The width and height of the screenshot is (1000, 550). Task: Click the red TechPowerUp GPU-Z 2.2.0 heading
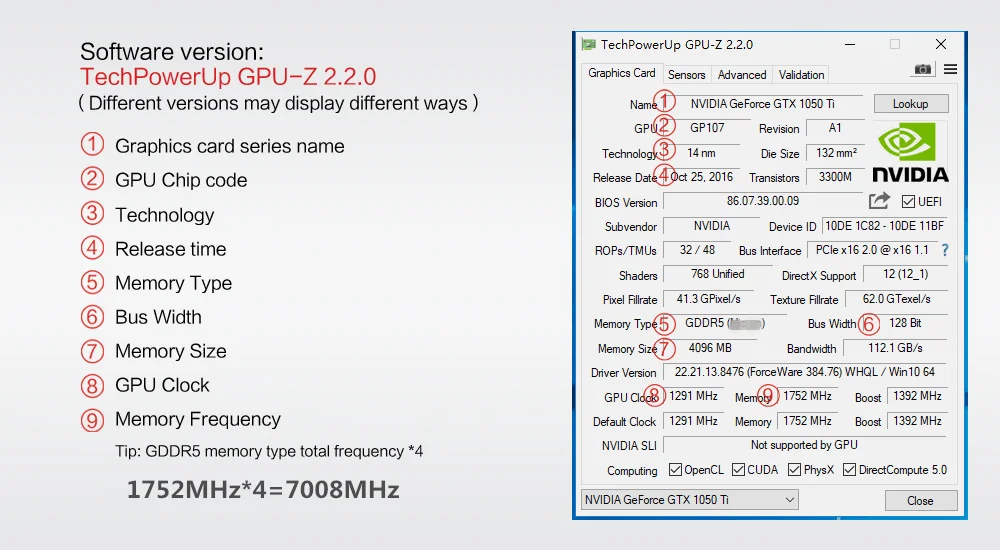[x=228, y=77]
